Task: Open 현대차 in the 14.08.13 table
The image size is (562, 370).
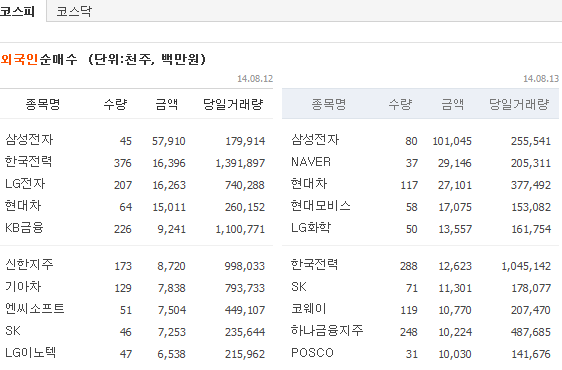Action: pos(309,184)
